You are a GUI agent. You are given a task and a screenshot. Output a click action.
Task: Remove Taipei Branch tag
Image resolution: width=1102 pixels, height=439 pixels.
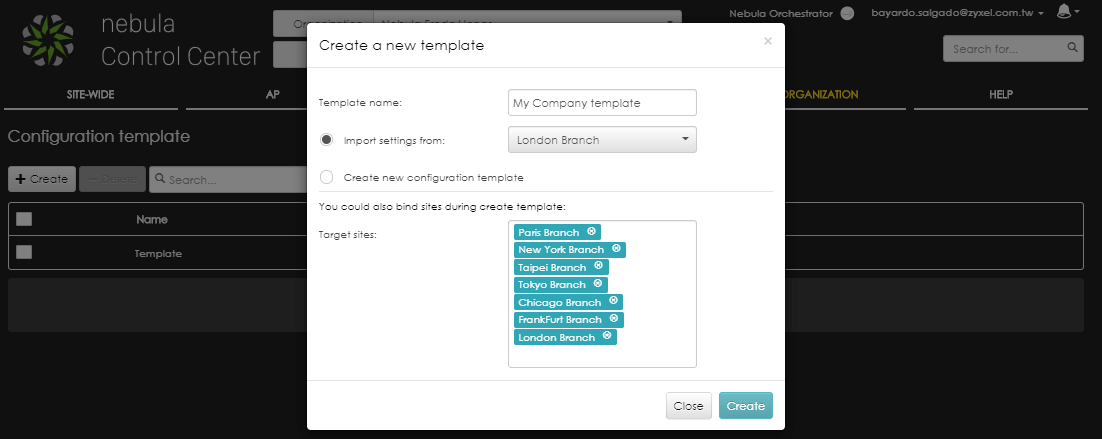pos(598,266)
